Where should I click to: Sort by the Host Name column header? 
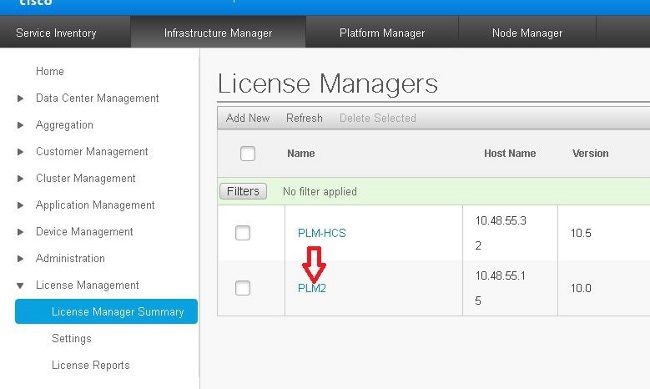(510, 153)
